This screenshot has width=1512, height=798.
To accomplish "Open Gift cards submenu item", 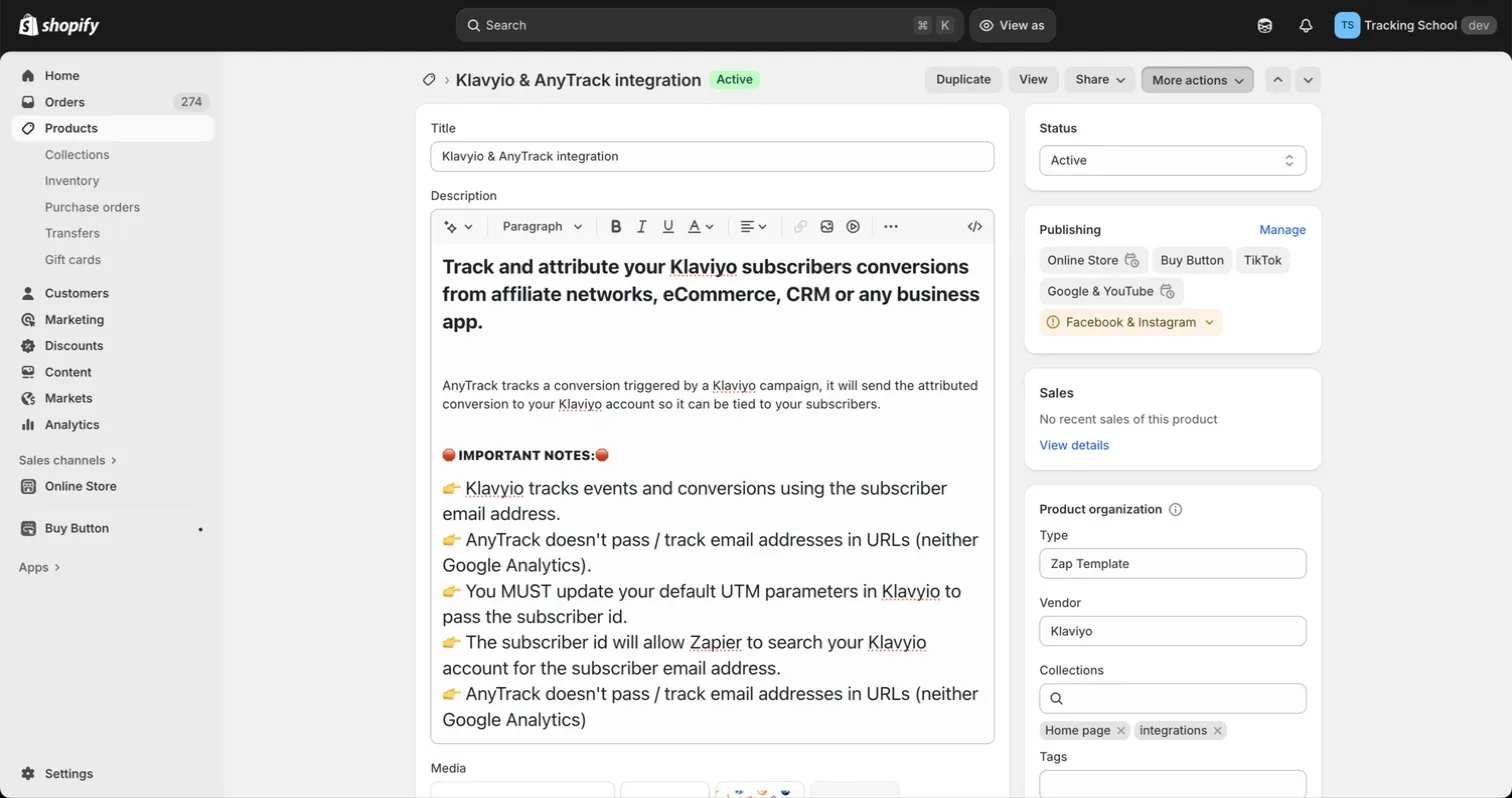I will pos(73,260).
